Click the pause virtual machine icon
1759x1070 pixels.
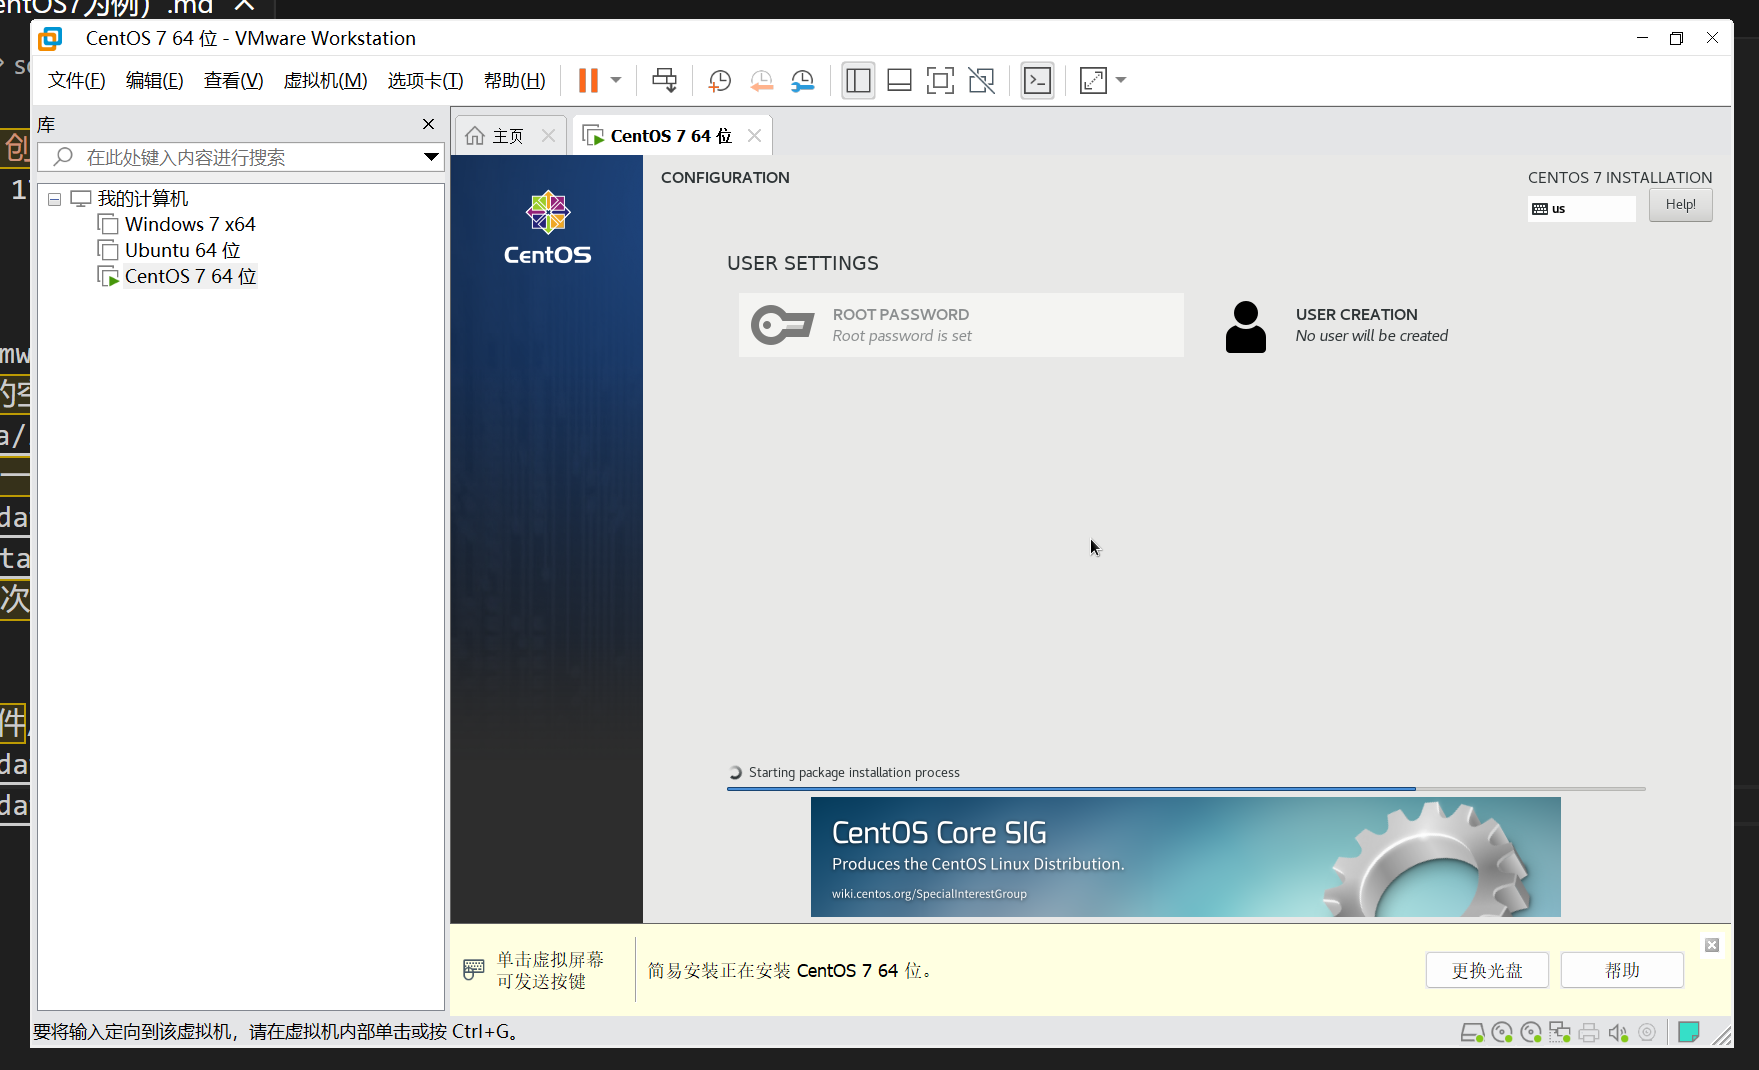(588, 80)
